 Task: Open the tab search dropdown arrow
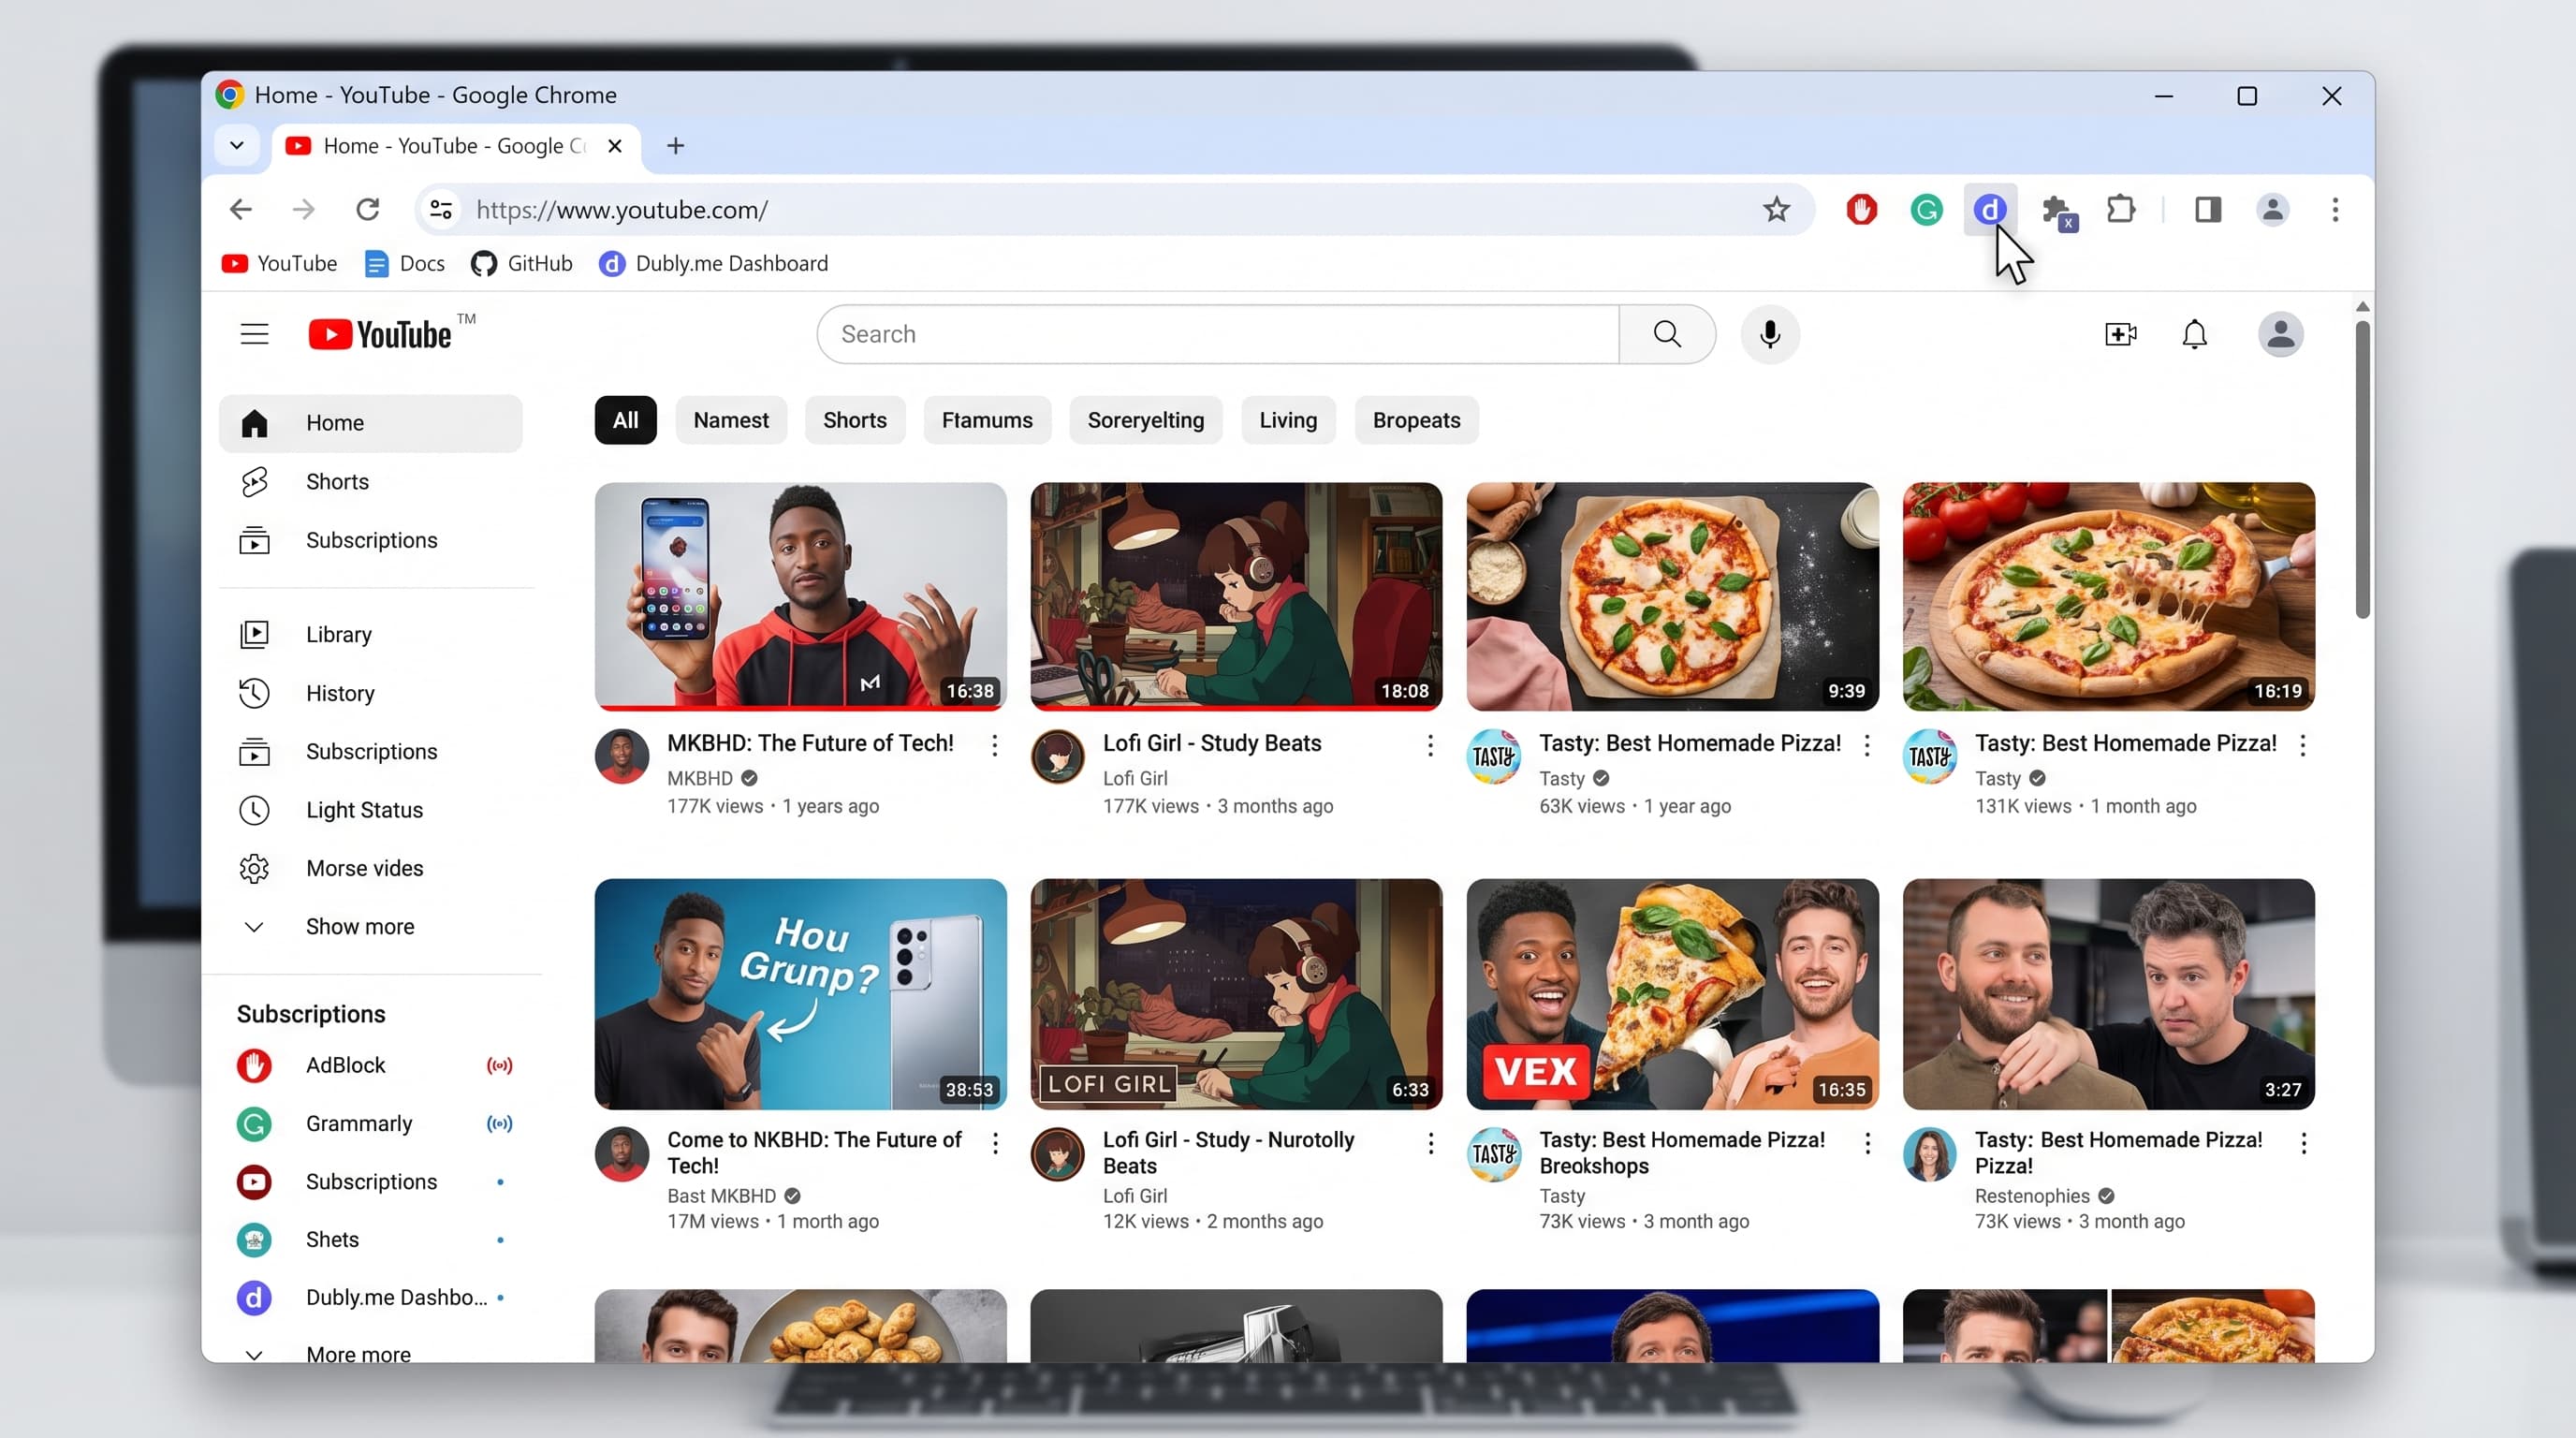point(236,146)
